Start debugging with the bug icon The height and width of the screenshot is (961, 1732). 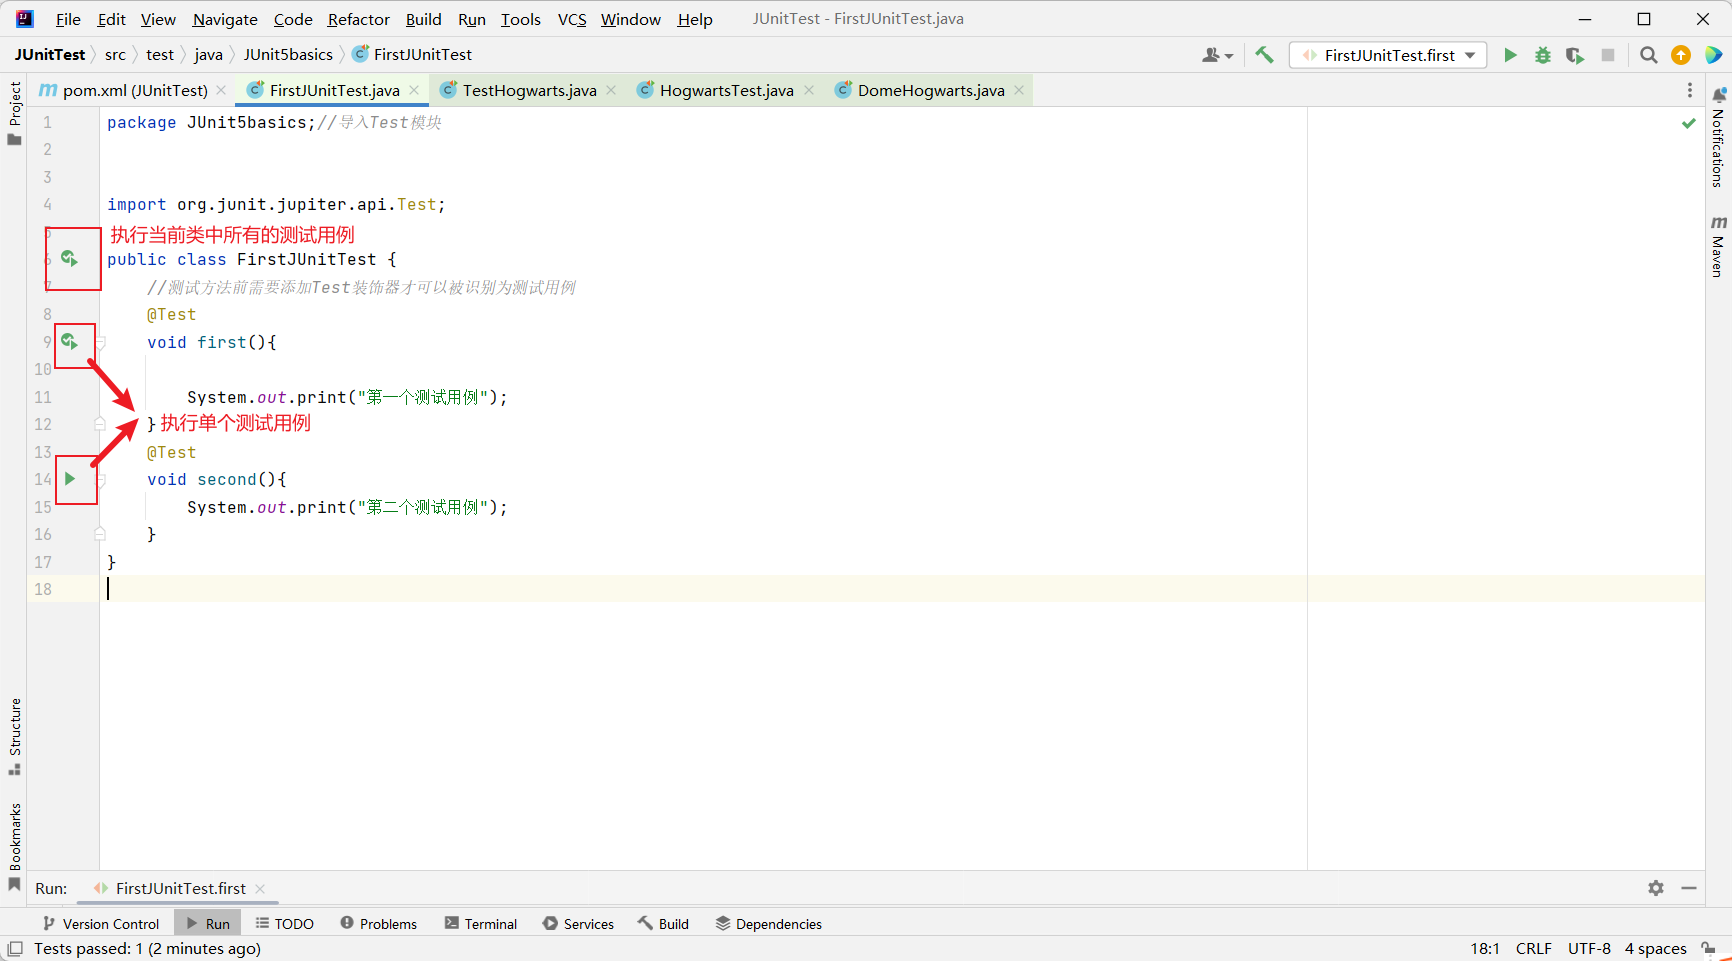(1543, 55)
